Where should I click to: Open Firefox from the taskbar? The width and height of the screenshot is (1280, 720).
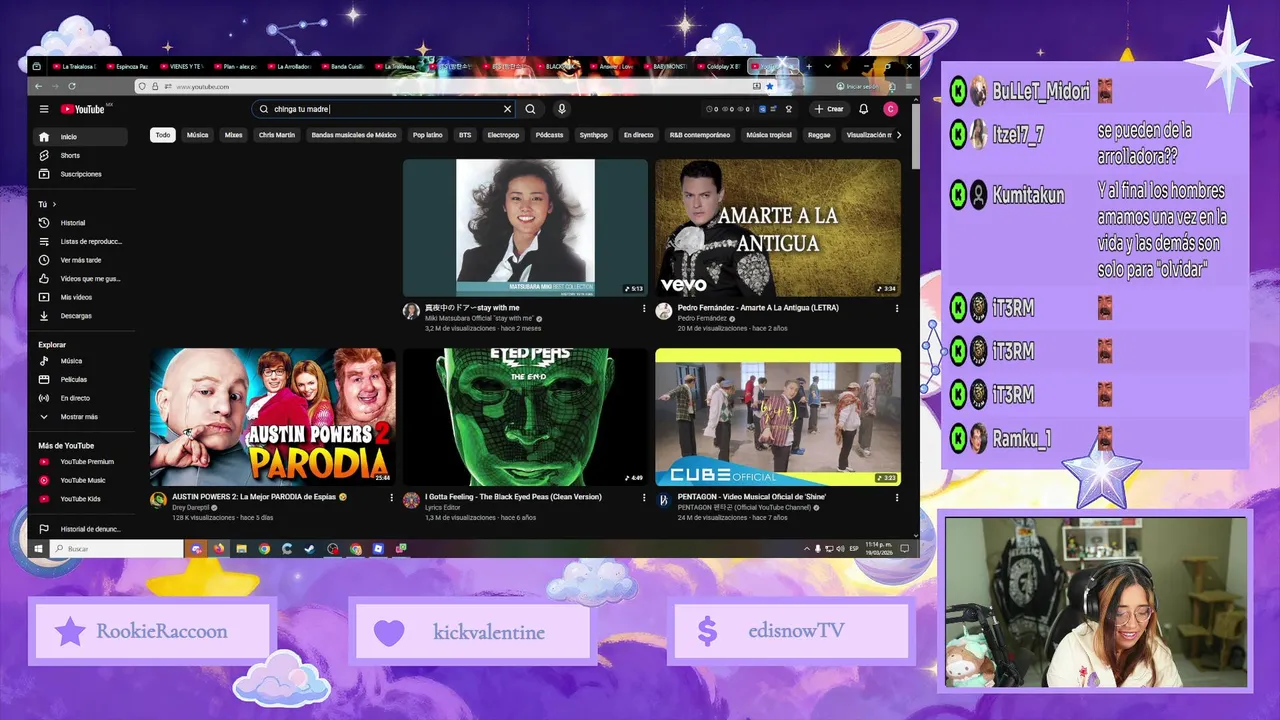pos(219,548)
